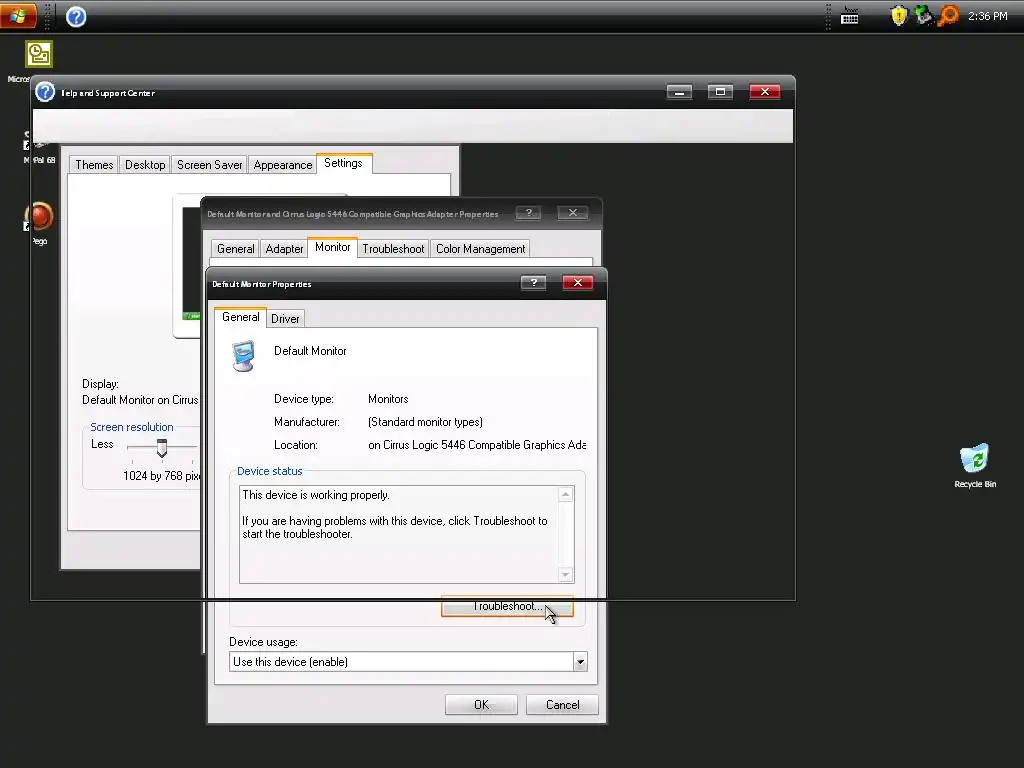This screenshot has height=768, width=1024.
Task: Click OK in Default Monitor Properties
Action: click(x=481, y=705)
